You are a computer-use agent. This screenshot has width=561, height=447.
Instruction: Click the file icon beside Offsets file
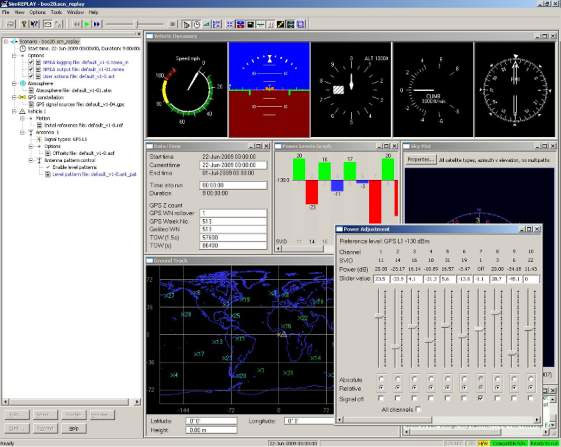(48, 153)
